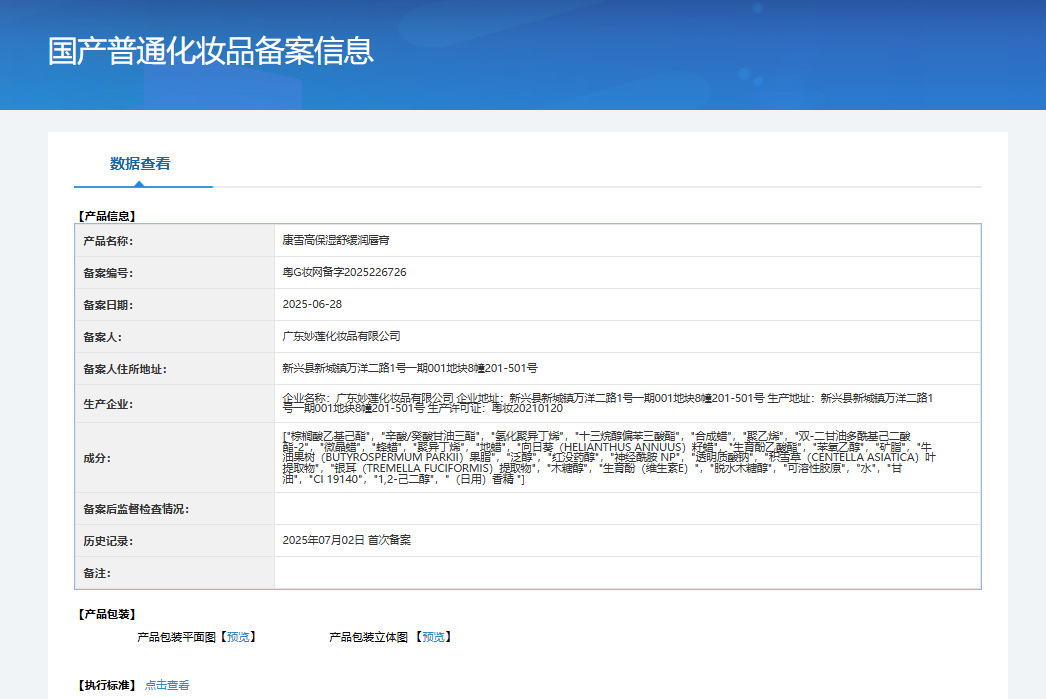1046x699 pixels.
Task: Click the history entry 2025年07月02日 首次备案
Action: pyautogui.click(x=347, y=540)
